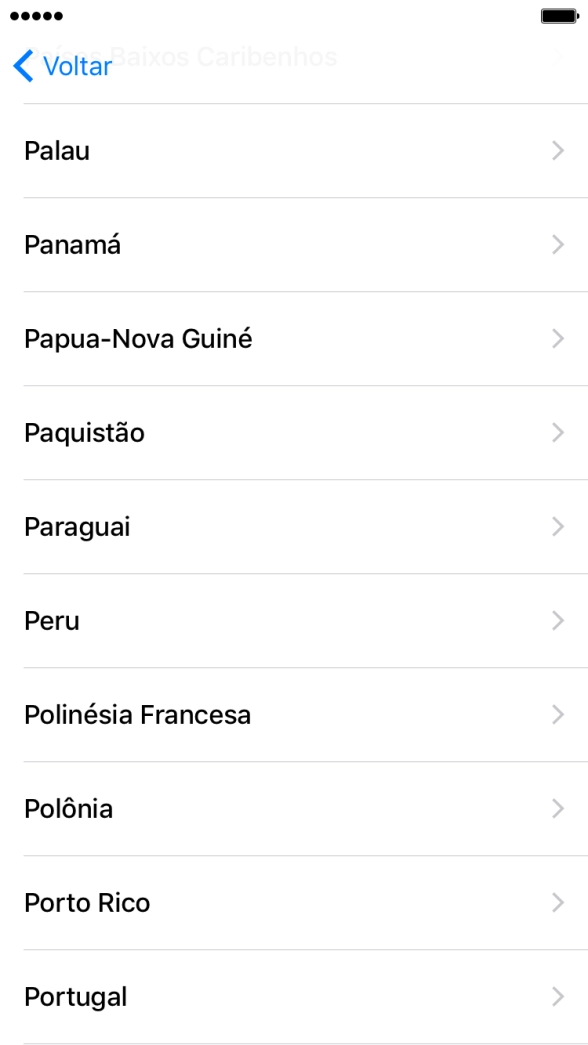Open the Panamá disclosure chevron
Image resolution: width=588 pixels, height=1045 pixels.
pyautogui.click(x=559, y=245)
